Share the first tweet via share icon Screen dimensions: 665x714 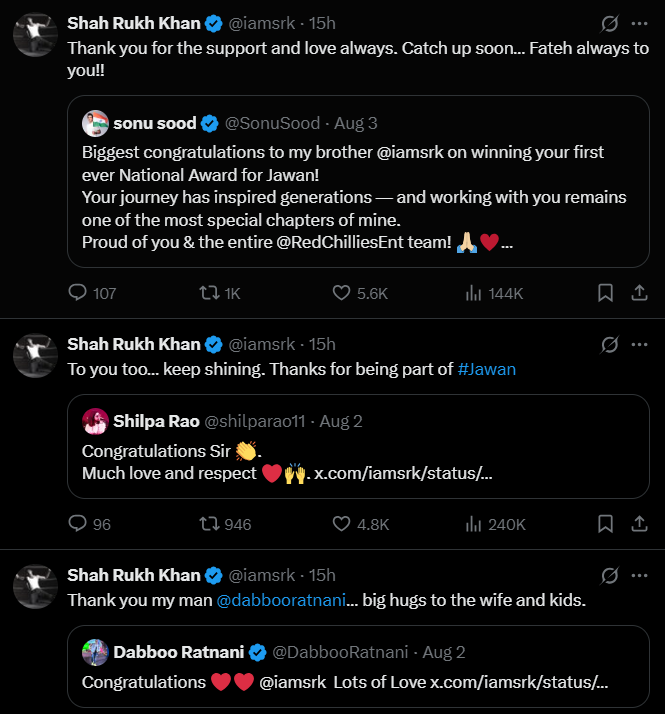pyautogui.click(x=639, y=293)
